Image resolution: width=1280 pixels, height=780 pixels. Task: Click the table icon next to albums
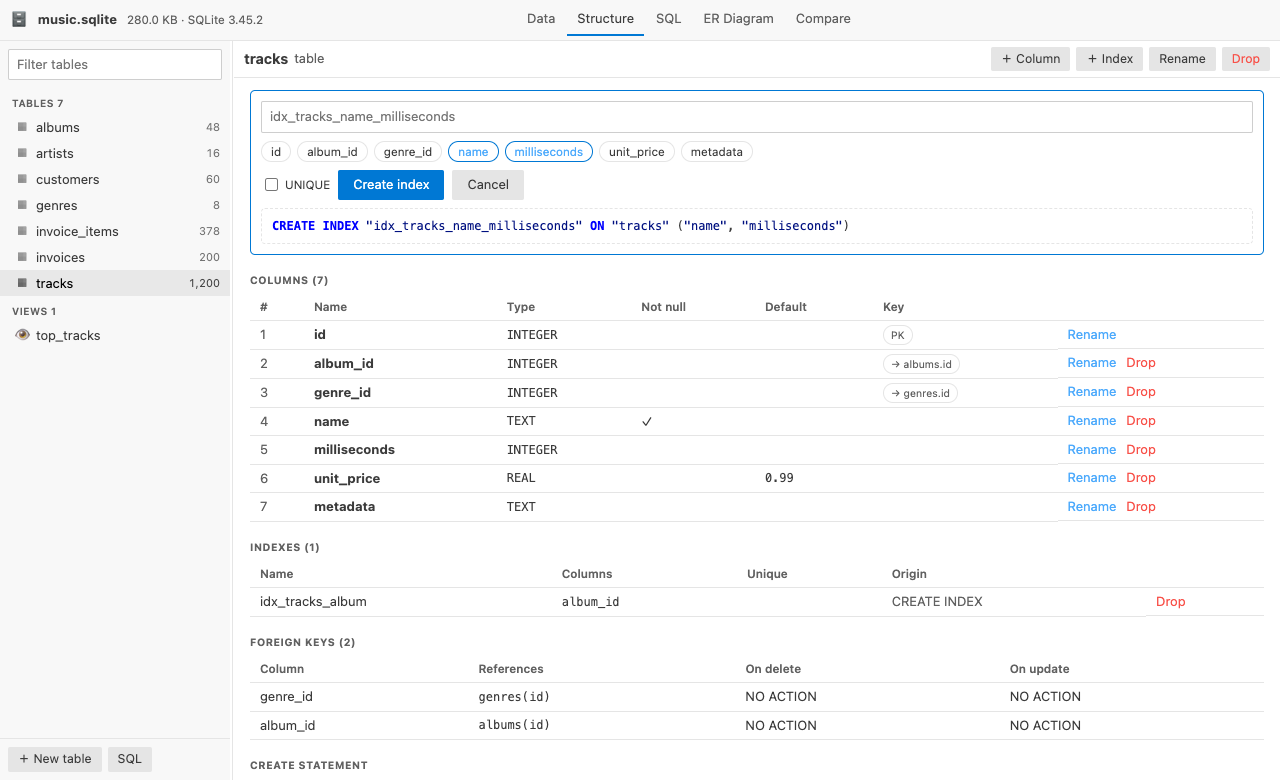tap(22, 127)
